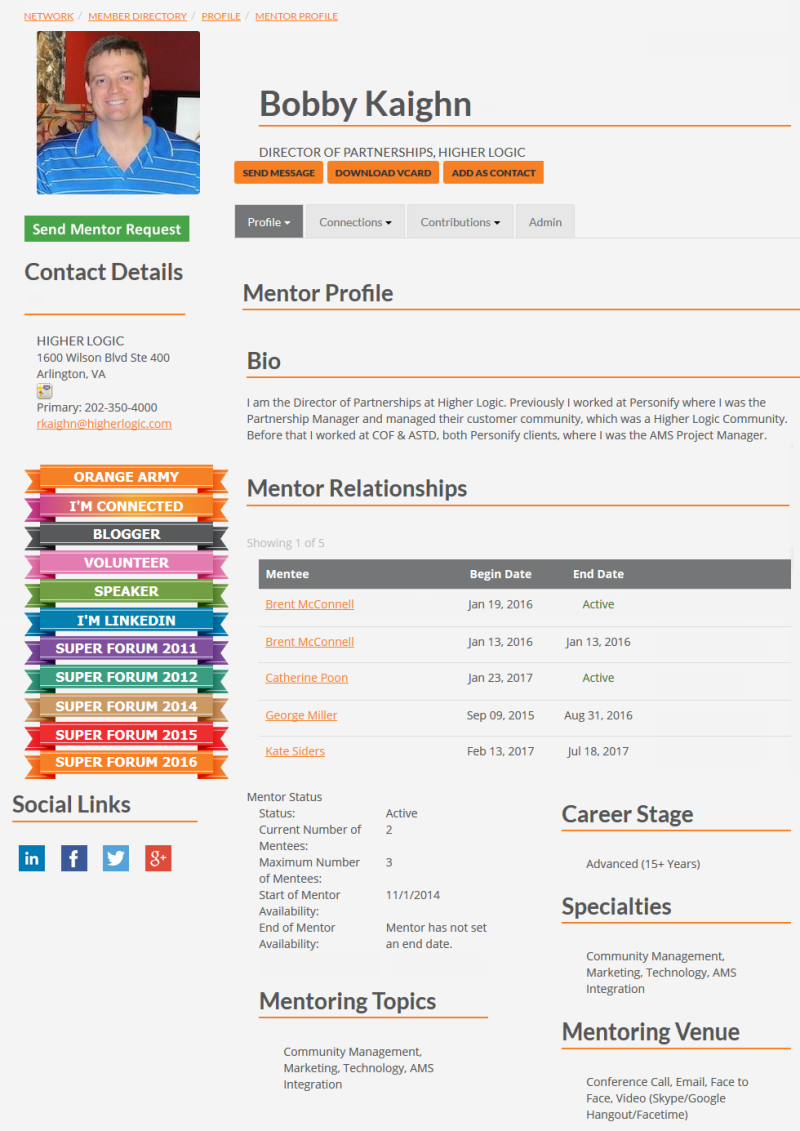Open Brent McConnell mentee with Jan 19 begin date
The image size is (800, 1131).
(309, 604)
